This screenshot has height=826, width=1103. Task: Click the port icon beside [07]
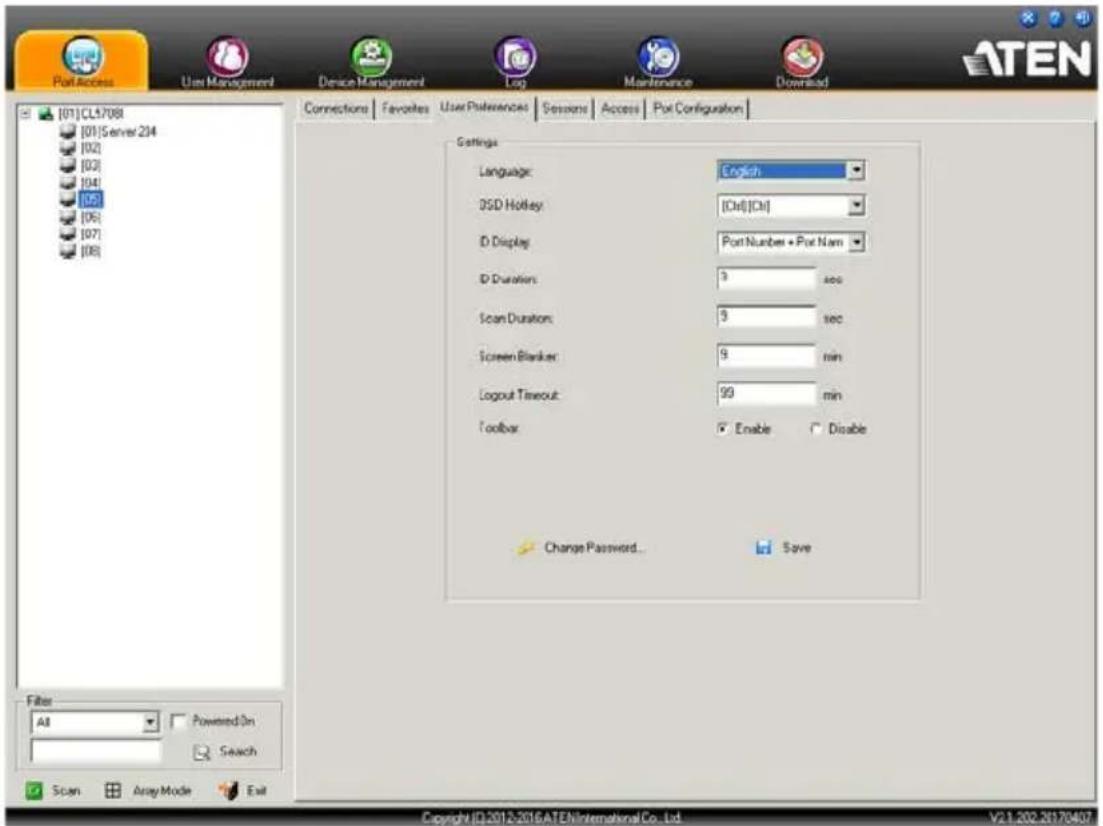point(68,234)
